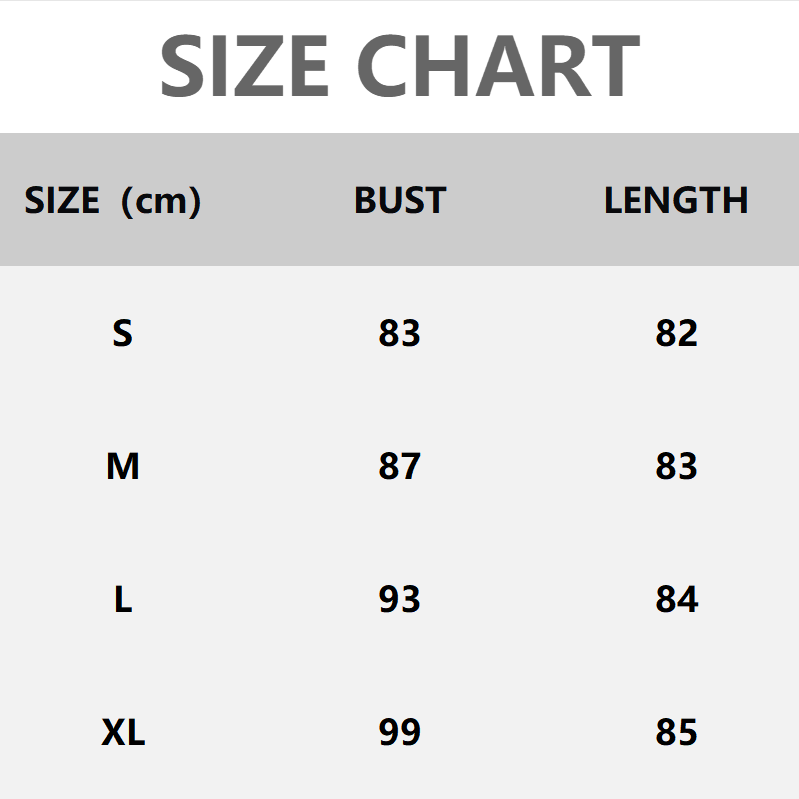Viewport: 799px width, 799px height.
Task: Click the length value 82 for size S
Action: pos(676,333)
